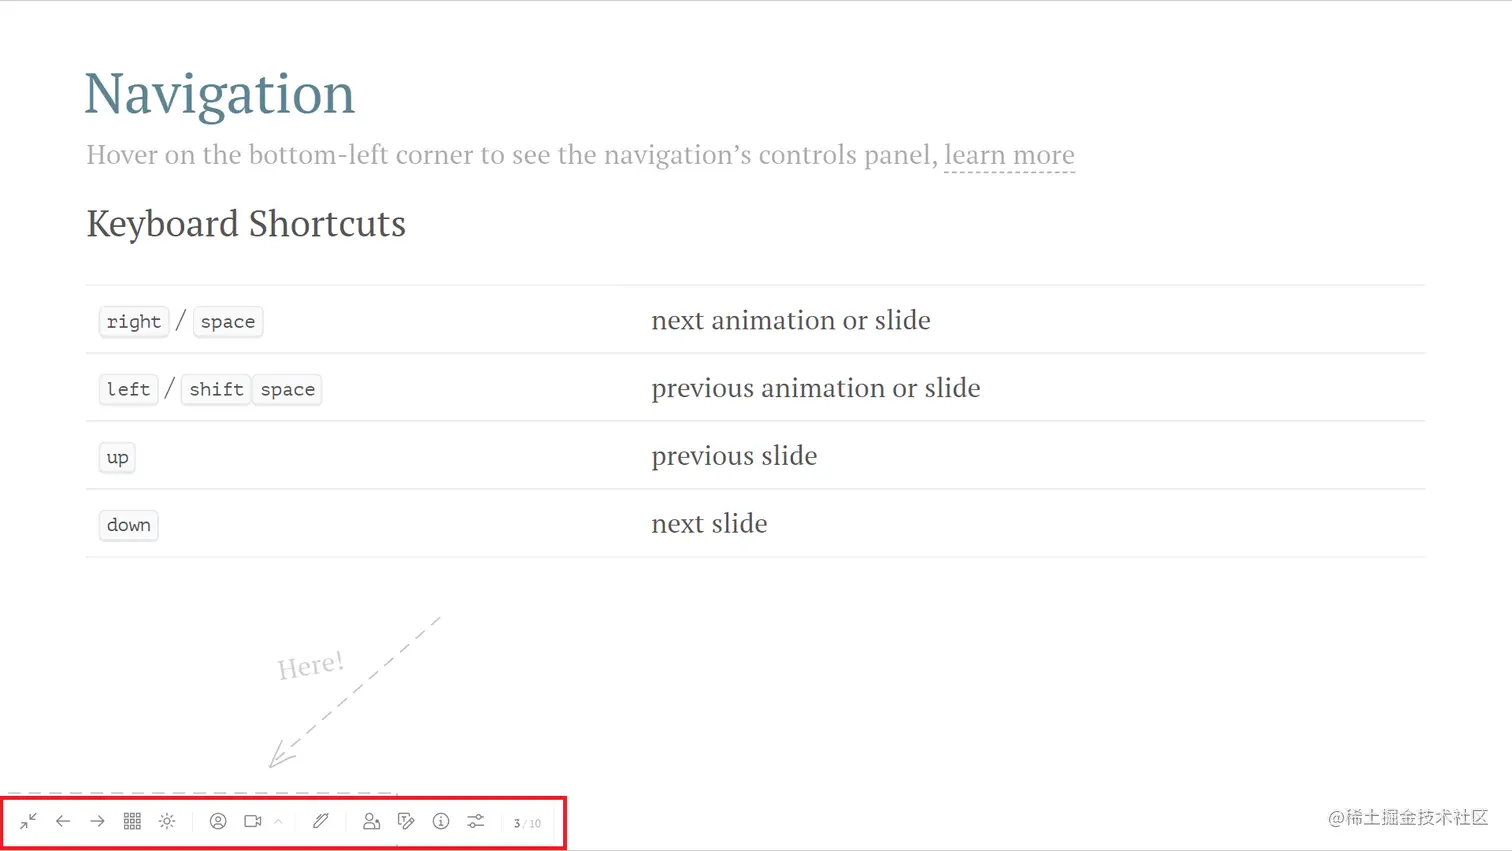This screenshot has width=1512, height=851.
Task: Enter presenter mode
Action: click(371, 821)
